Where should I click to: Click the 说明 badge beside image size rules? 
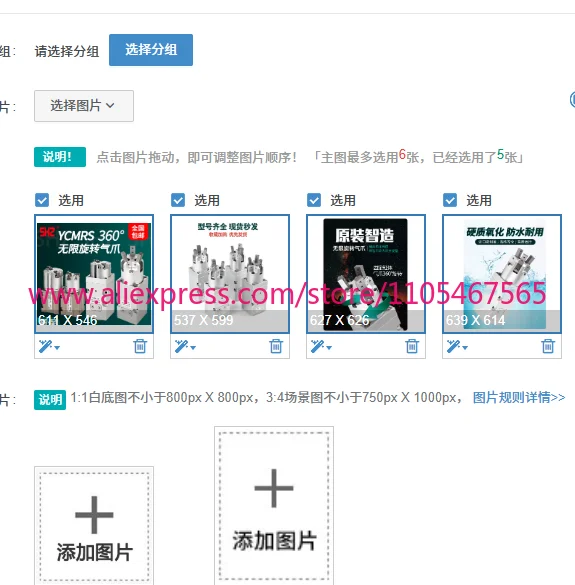coord(50,400)
